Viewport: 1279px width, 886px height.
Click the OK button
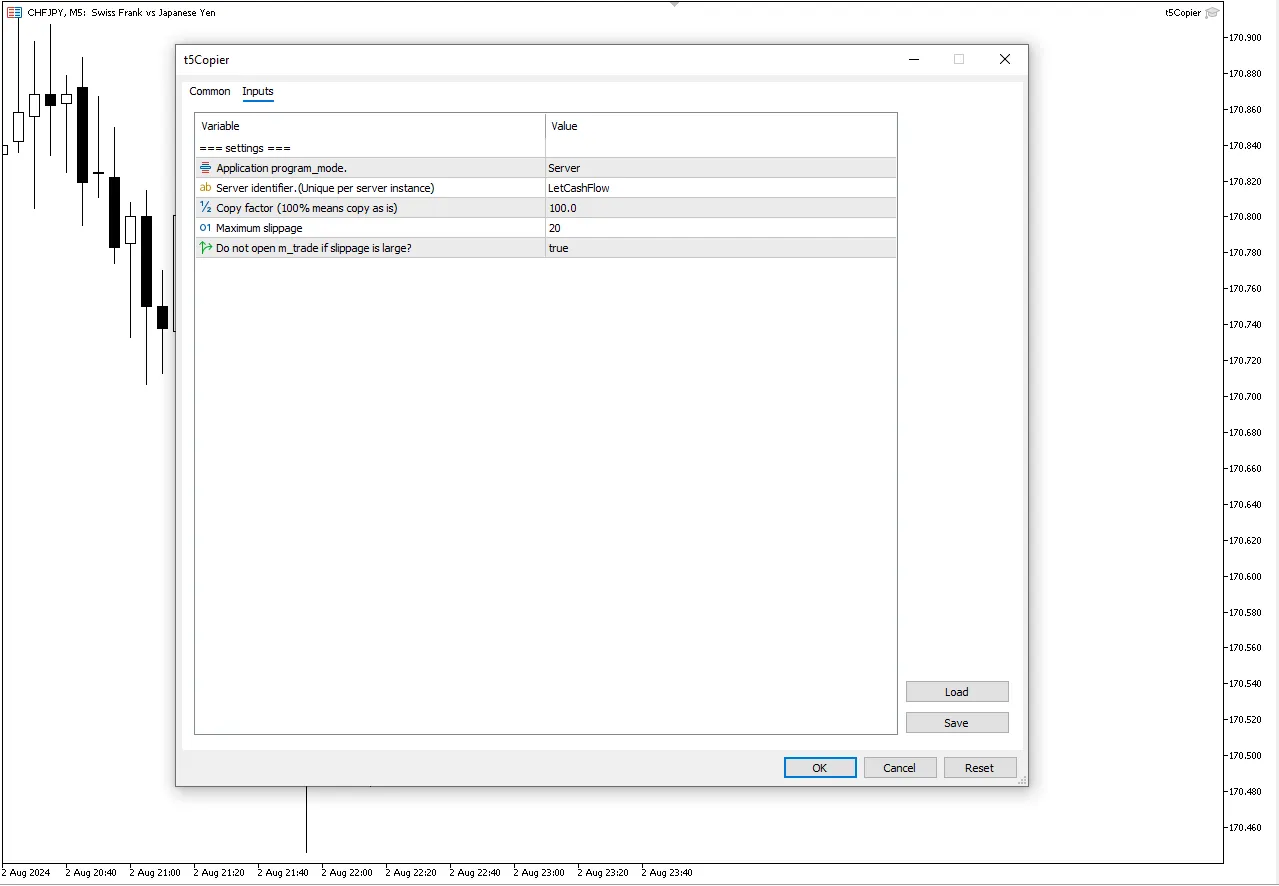pos(820,768)
